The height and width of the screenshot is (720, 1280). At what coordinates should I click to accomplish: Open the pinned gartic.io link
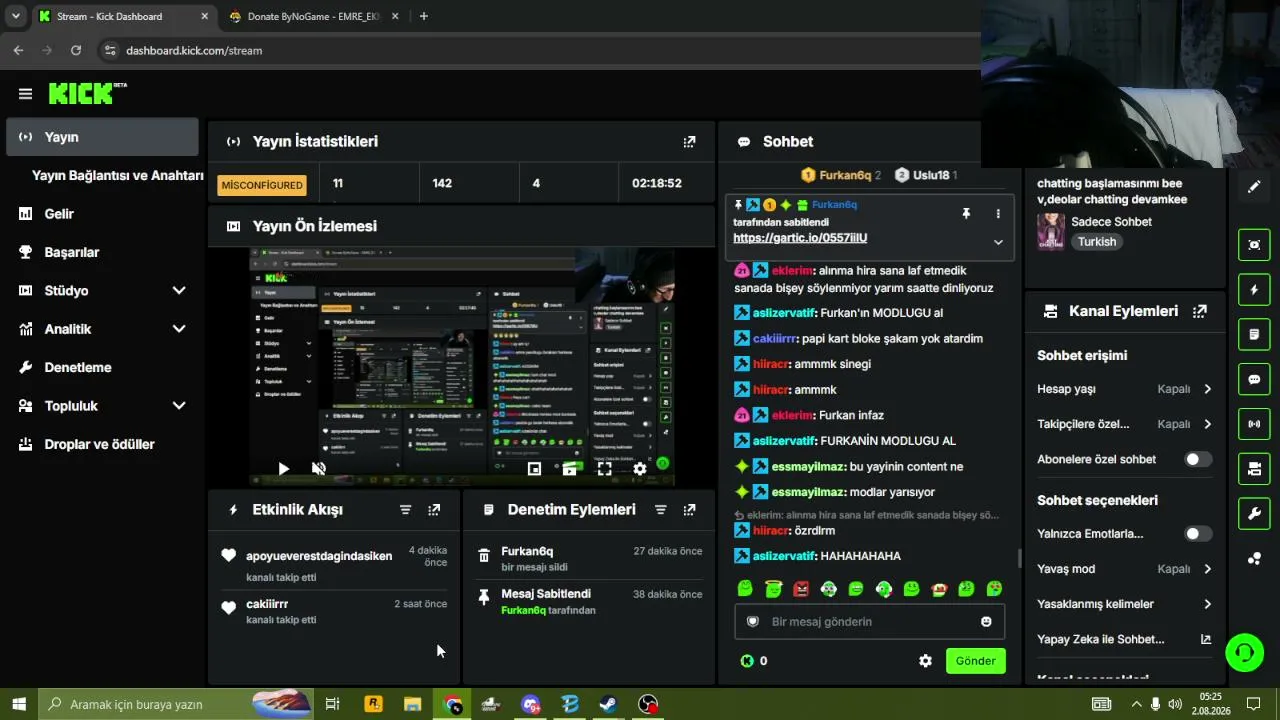click(x=800, y=238)
